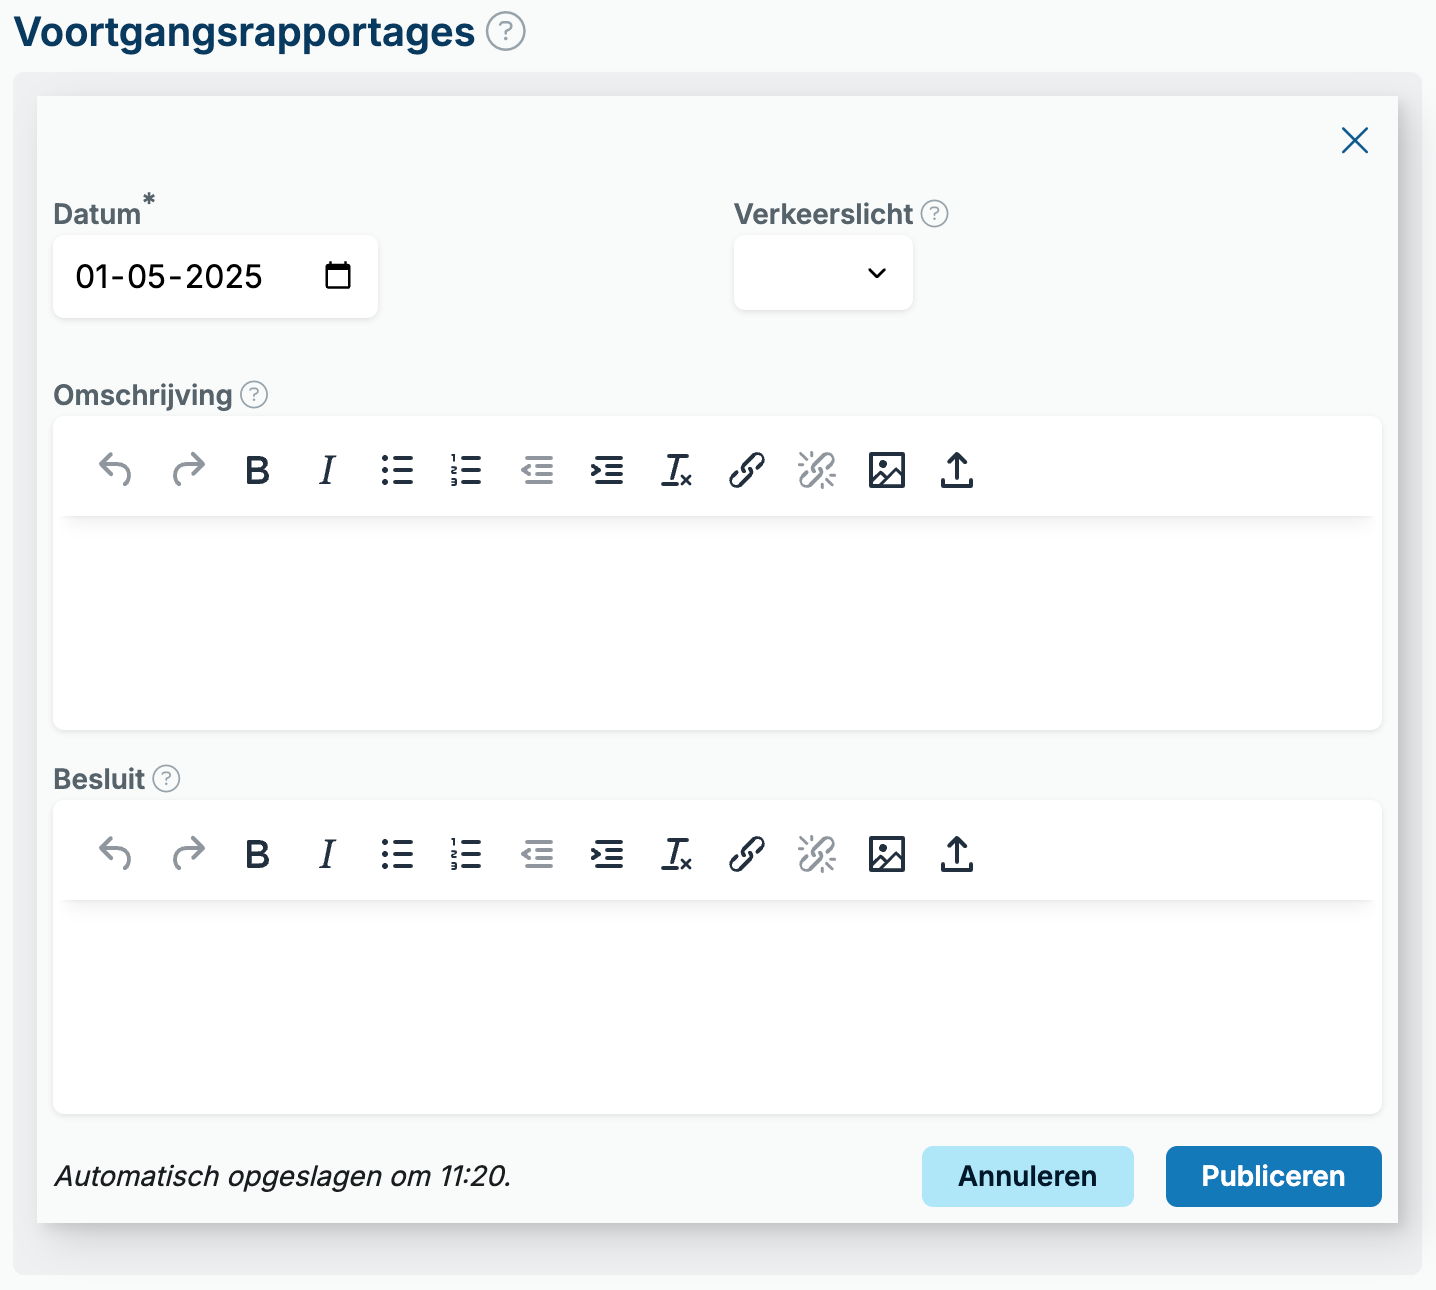Image resolution: width=1436 pixels, height=1290 pixels.
Task: Increase indent in the Besluit editor
Action: tap(607, 853)
